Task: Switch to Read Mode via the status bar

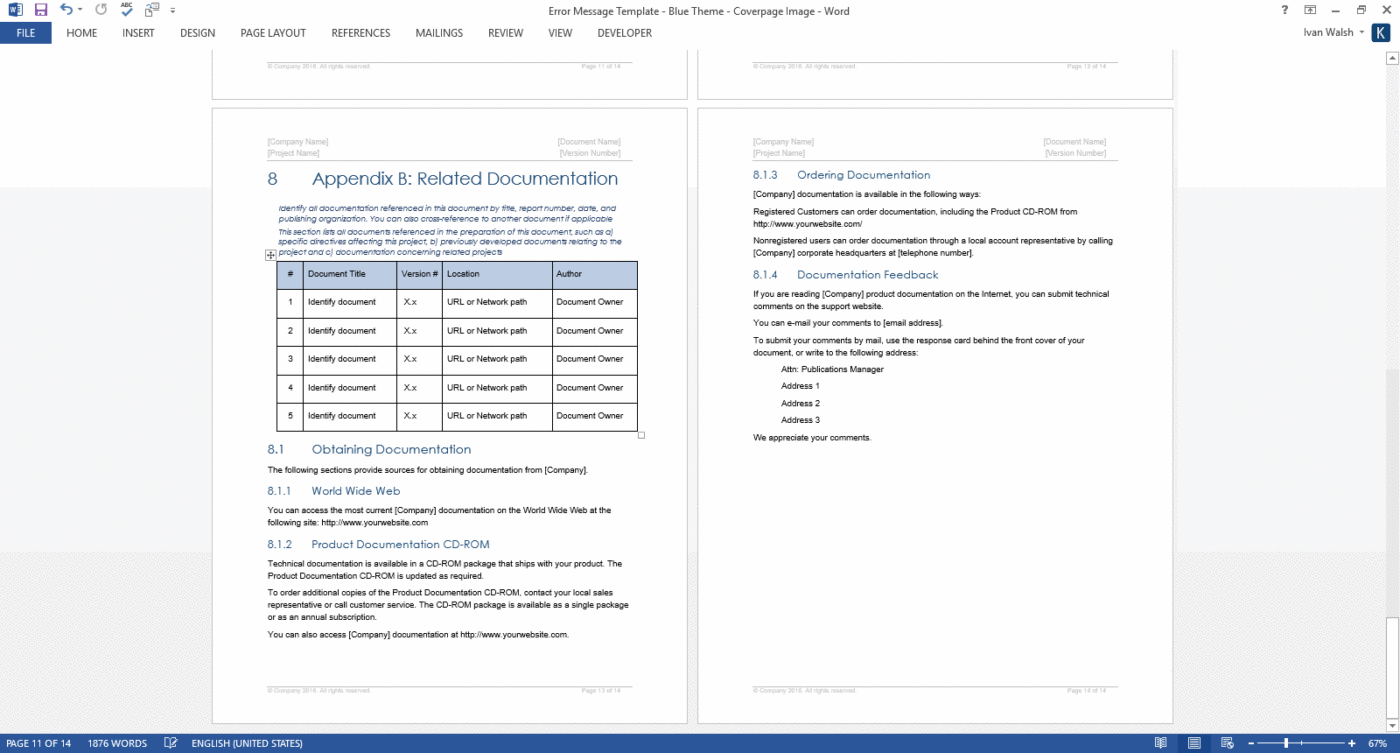Action: [x=1159, y=743]
